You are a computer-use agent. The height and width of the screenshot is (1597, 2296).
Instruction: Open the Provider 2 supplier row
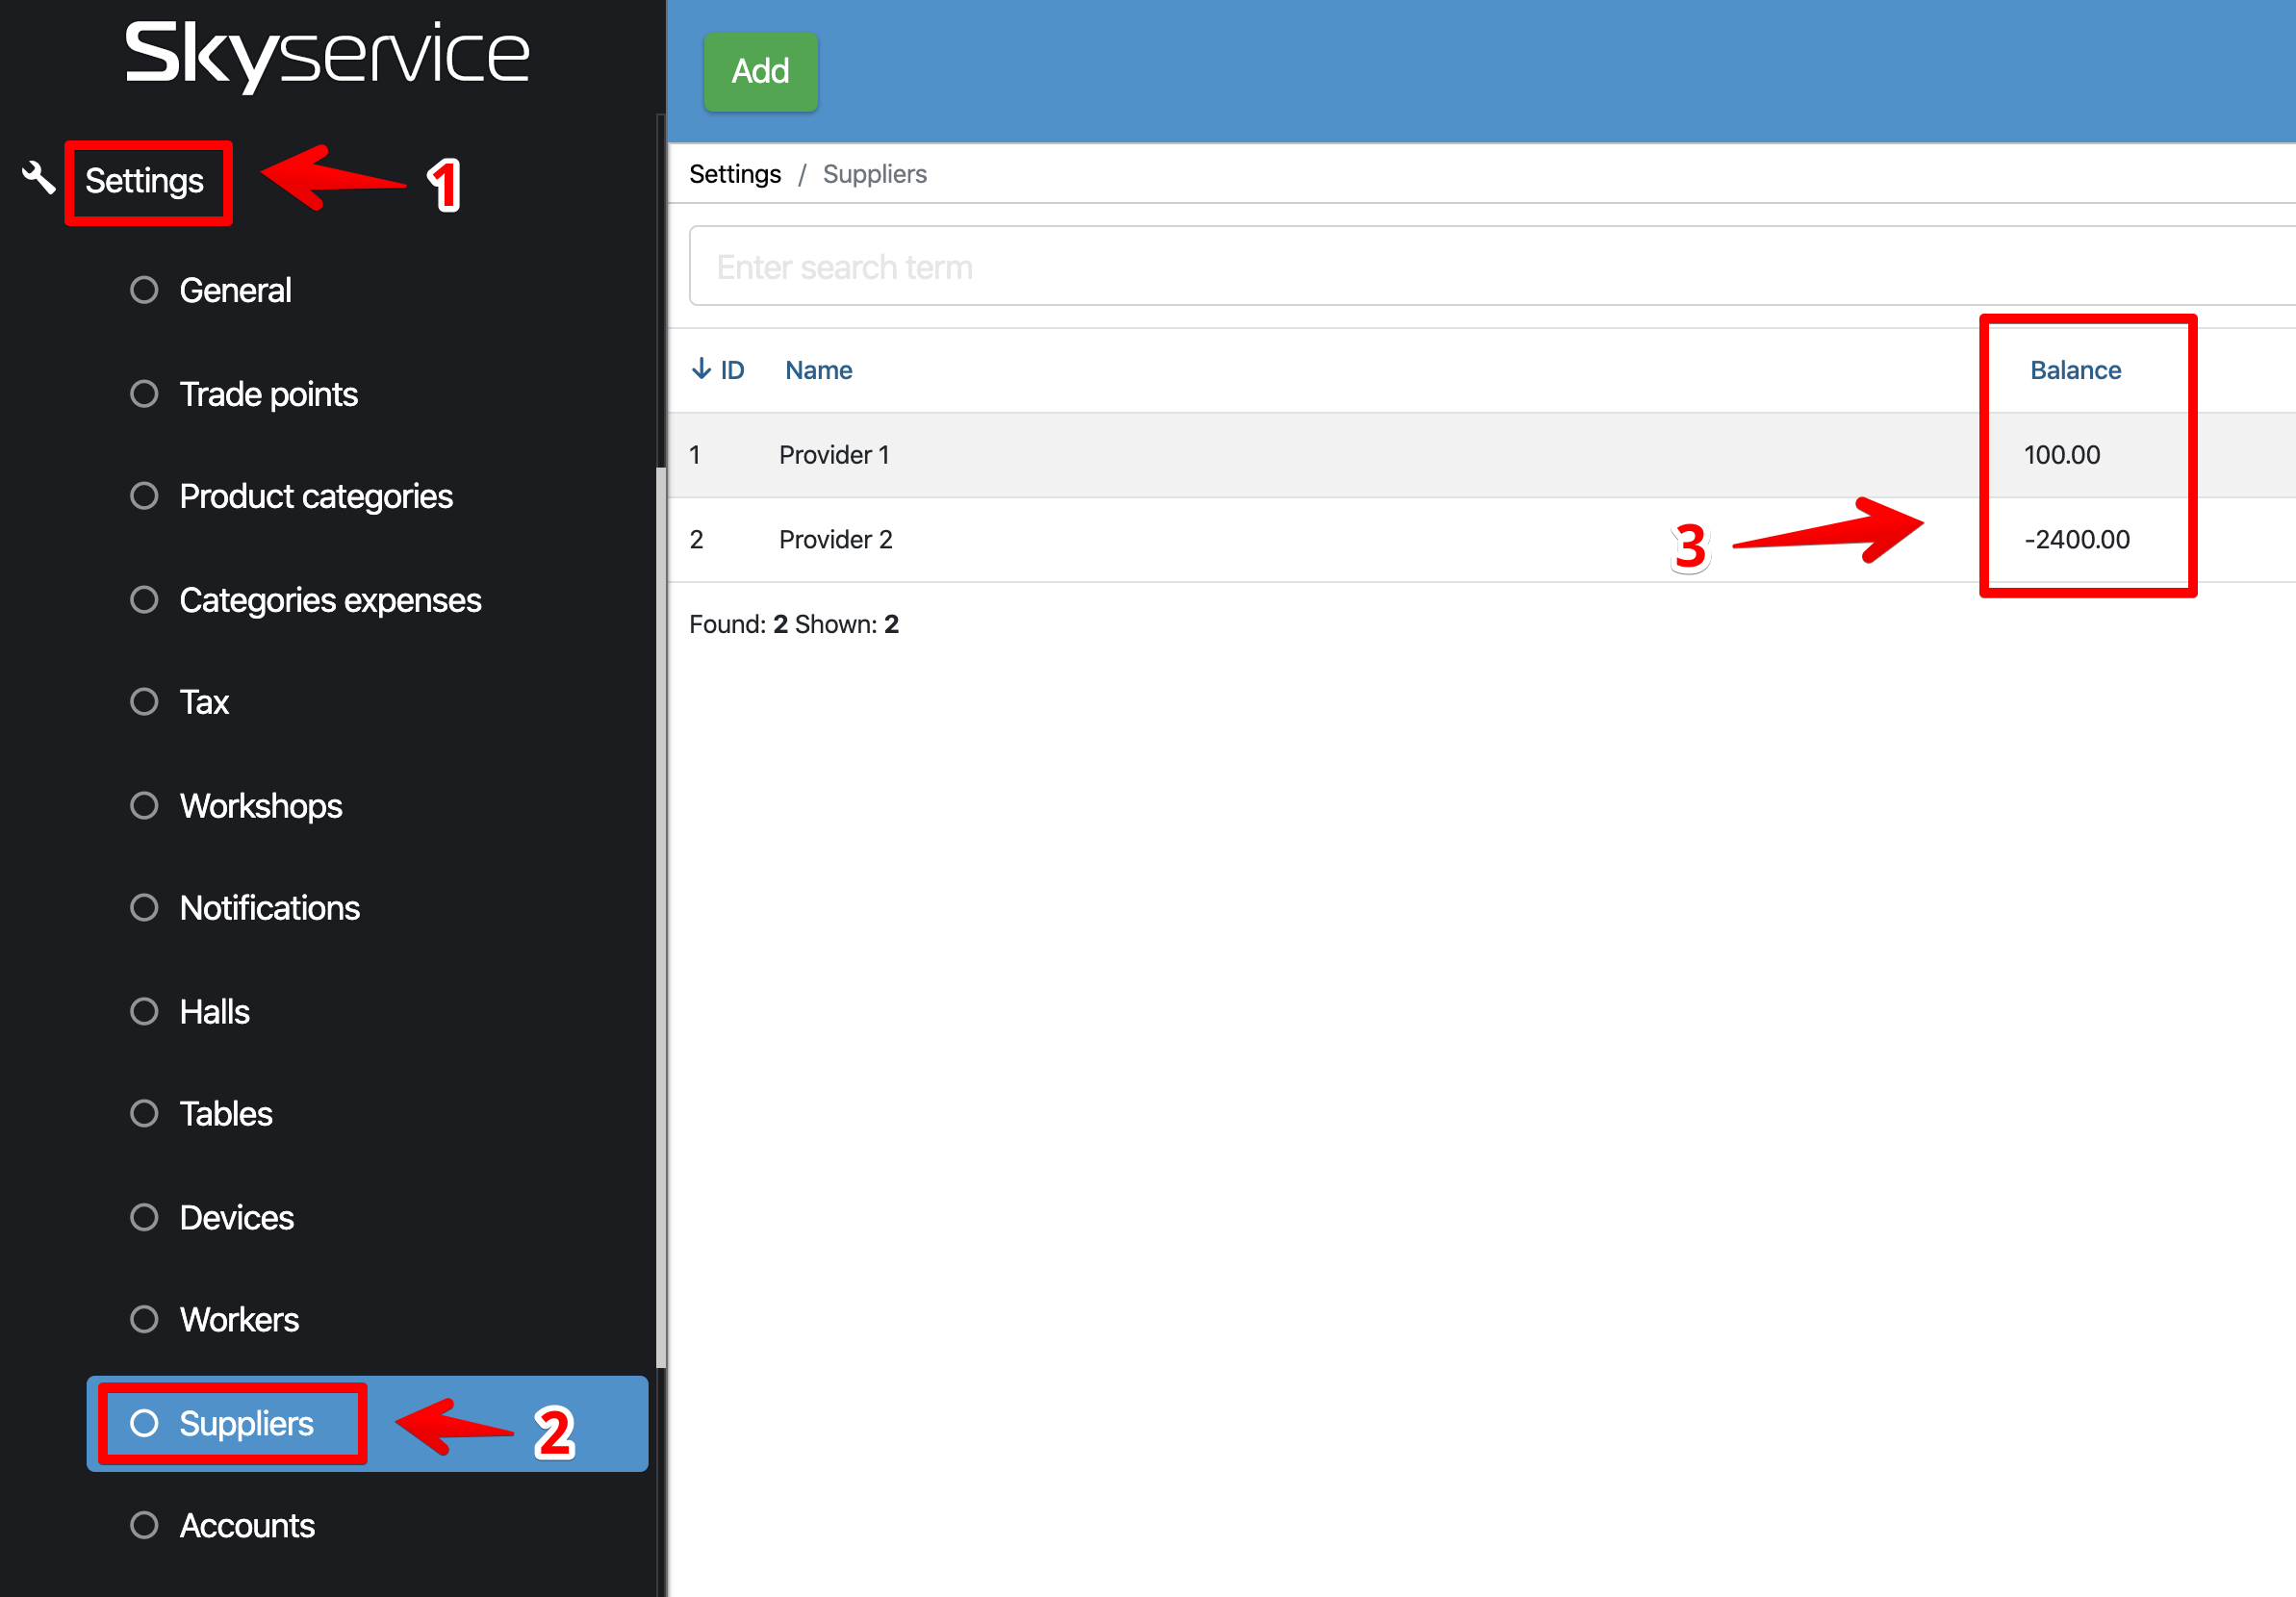click(835, 540)
